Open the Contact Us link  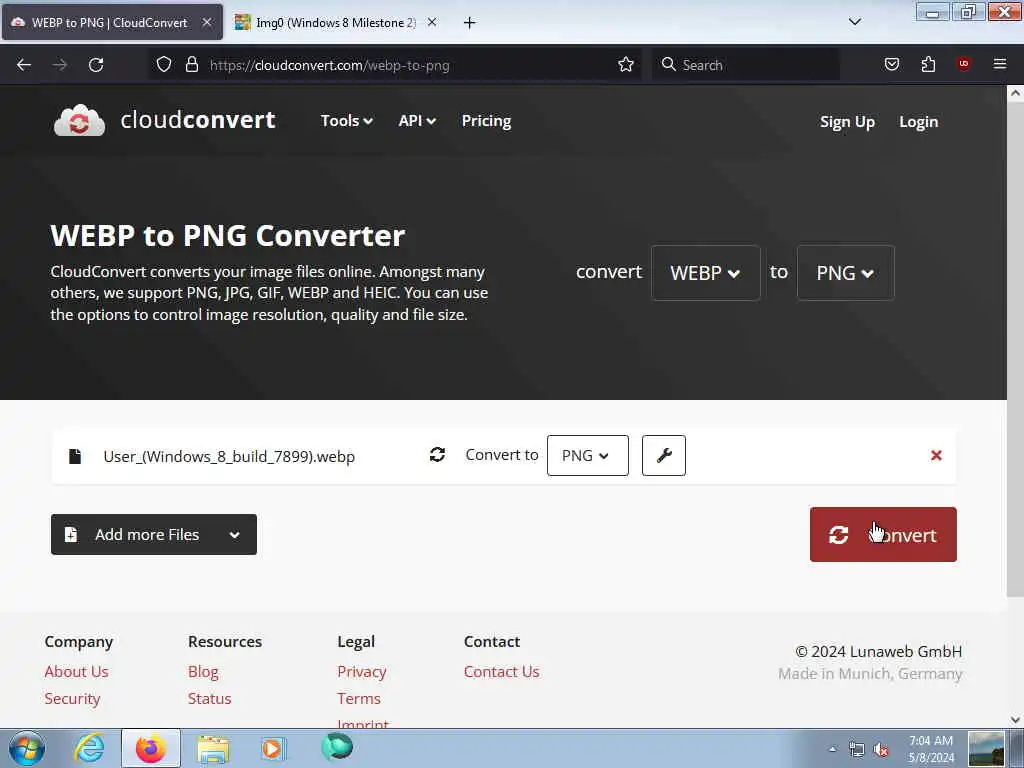[x=502, y=671]
